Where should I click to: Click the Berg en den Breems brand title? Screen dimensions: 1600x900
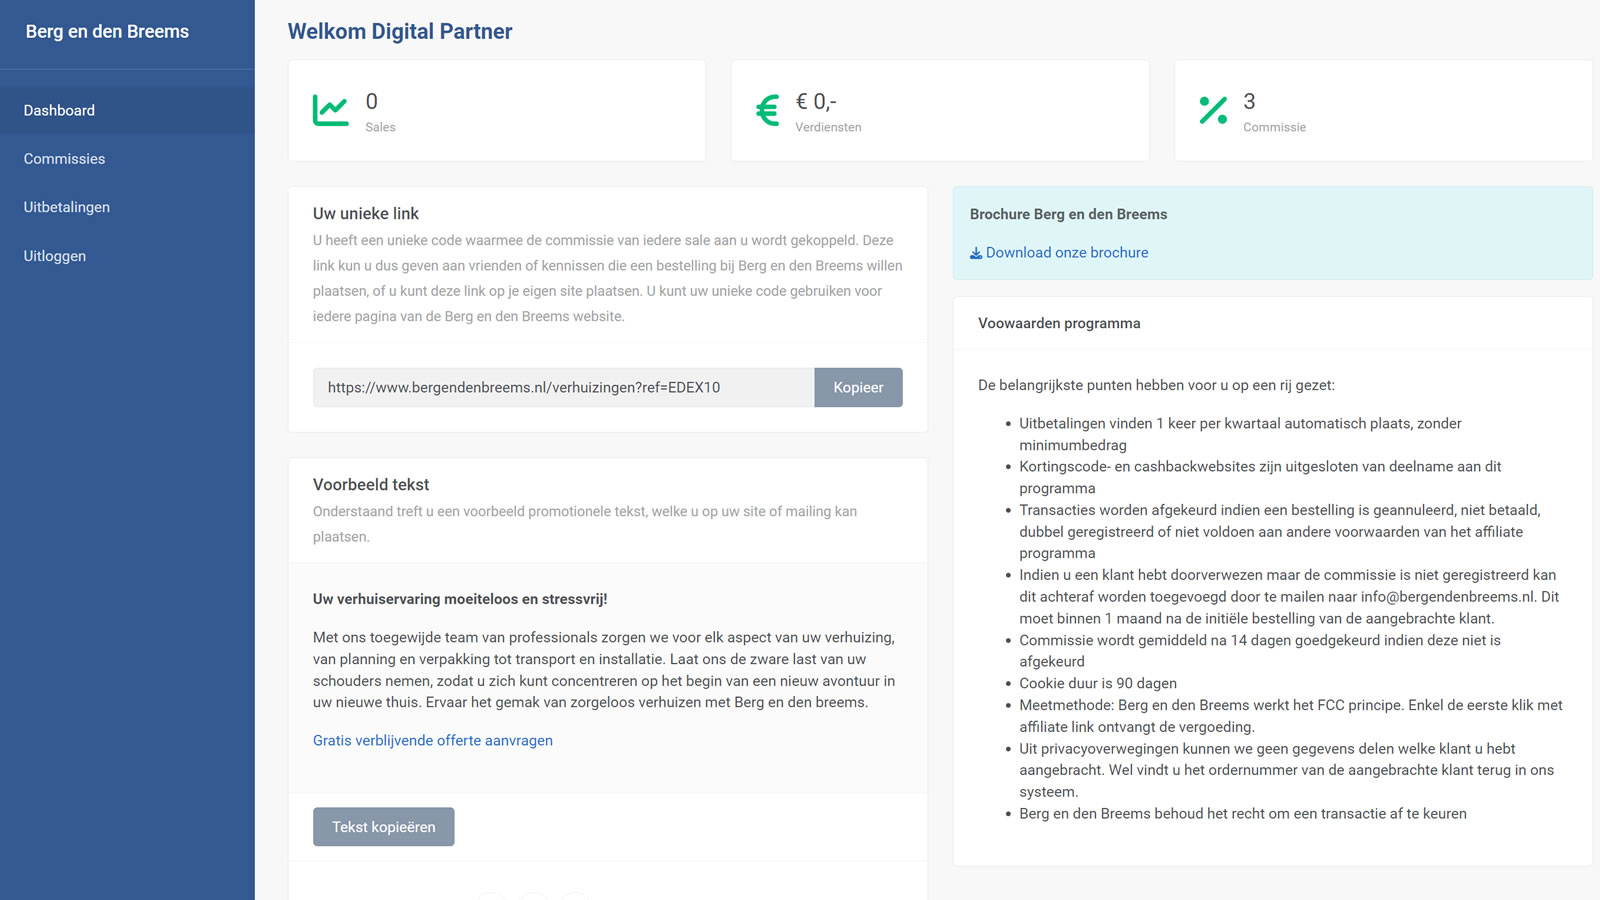[x=107, y=31]
